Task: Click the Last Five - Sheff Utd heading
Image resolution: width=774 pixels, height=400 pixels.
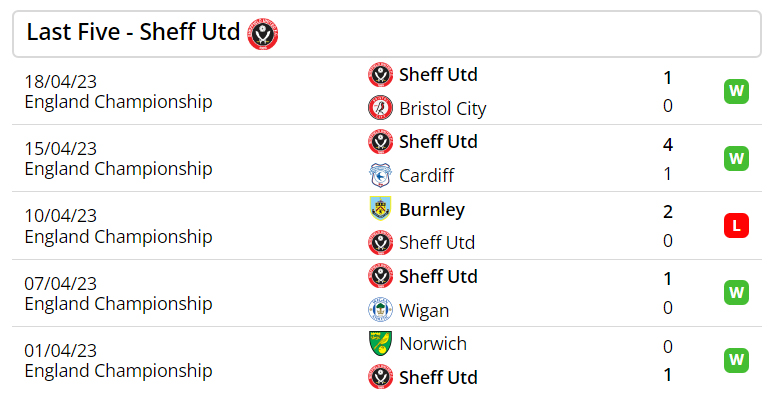Action: coord(133,32)
